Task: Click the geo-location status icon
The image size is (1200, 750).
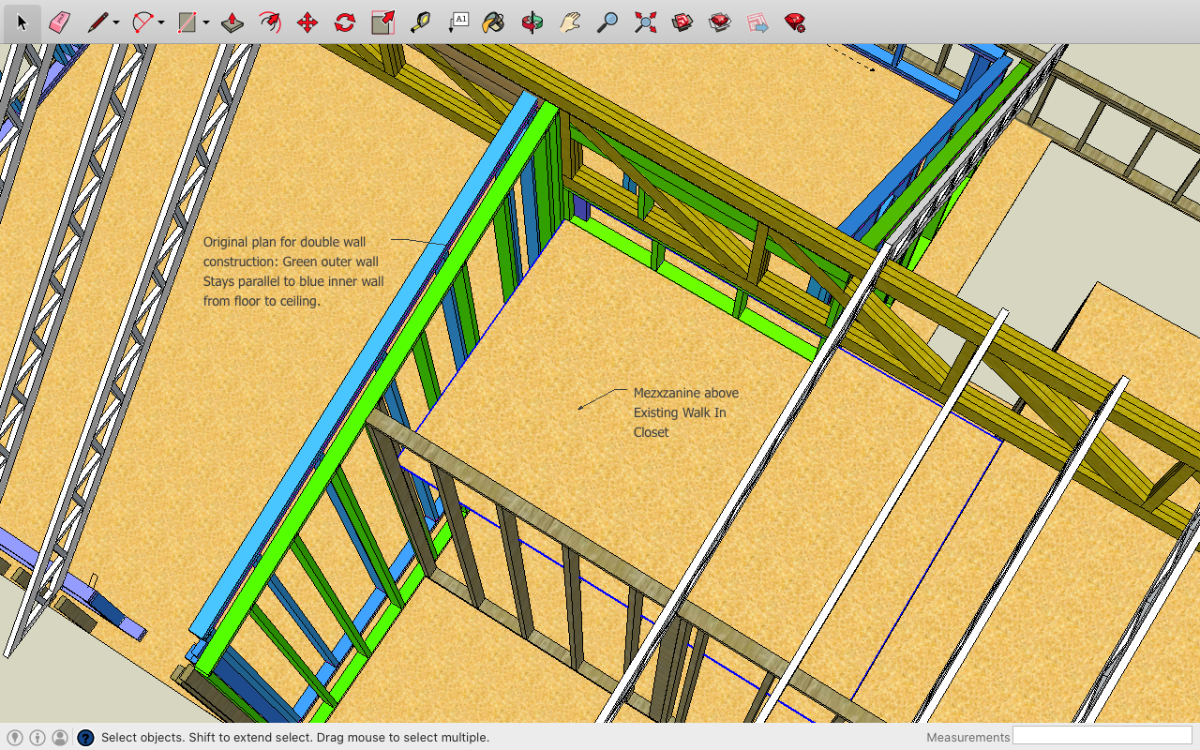Action: [15, 738]
